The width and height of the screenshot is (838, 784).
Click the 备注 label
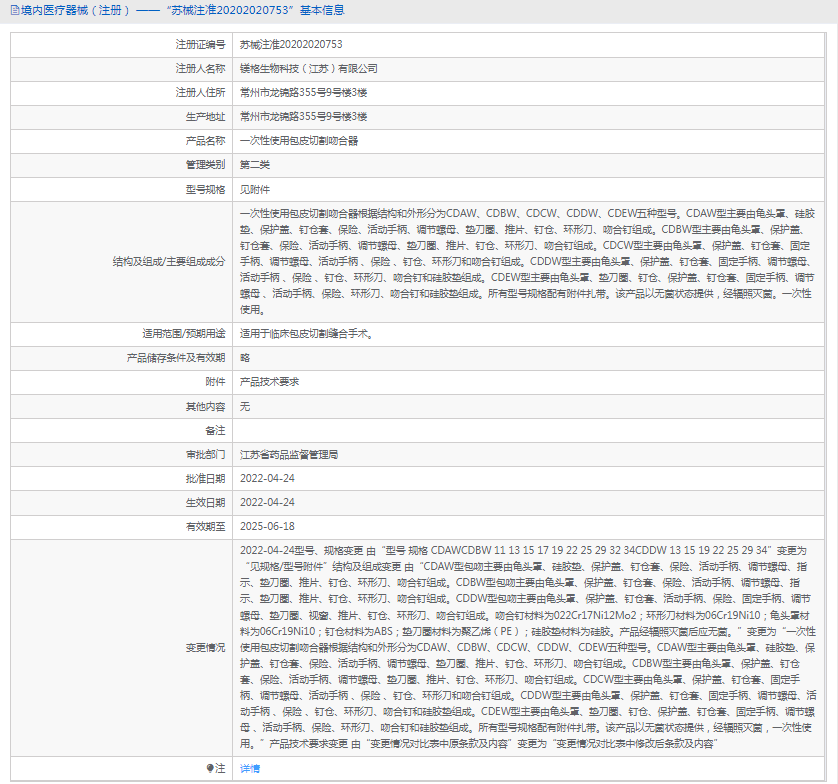click(215, 430)
